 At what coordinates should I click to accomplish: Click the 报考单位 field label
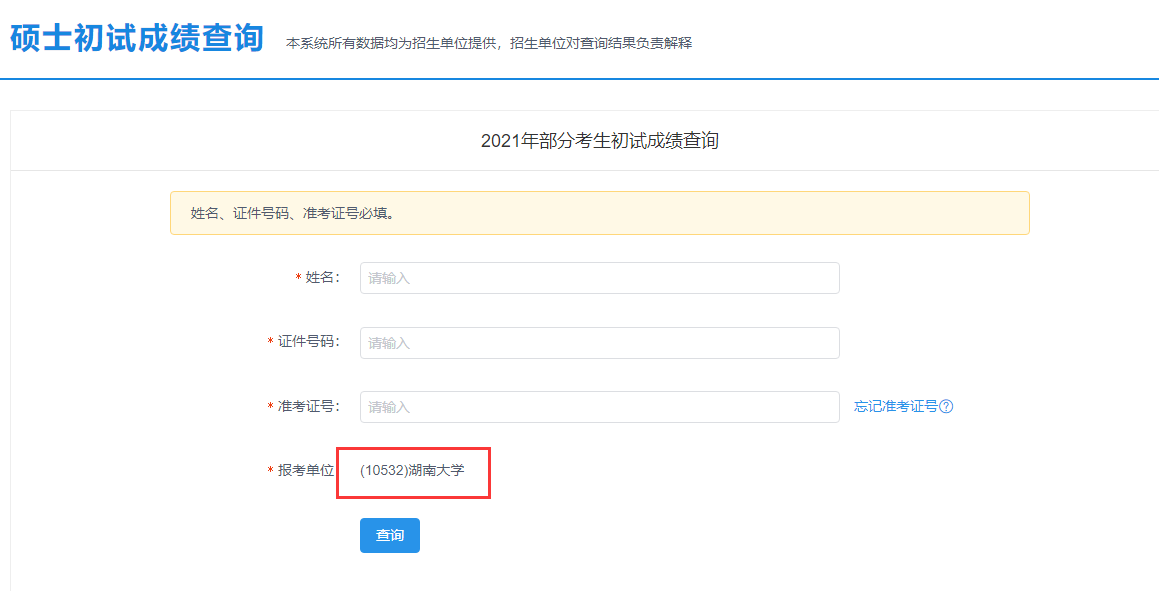coord(306,470)
